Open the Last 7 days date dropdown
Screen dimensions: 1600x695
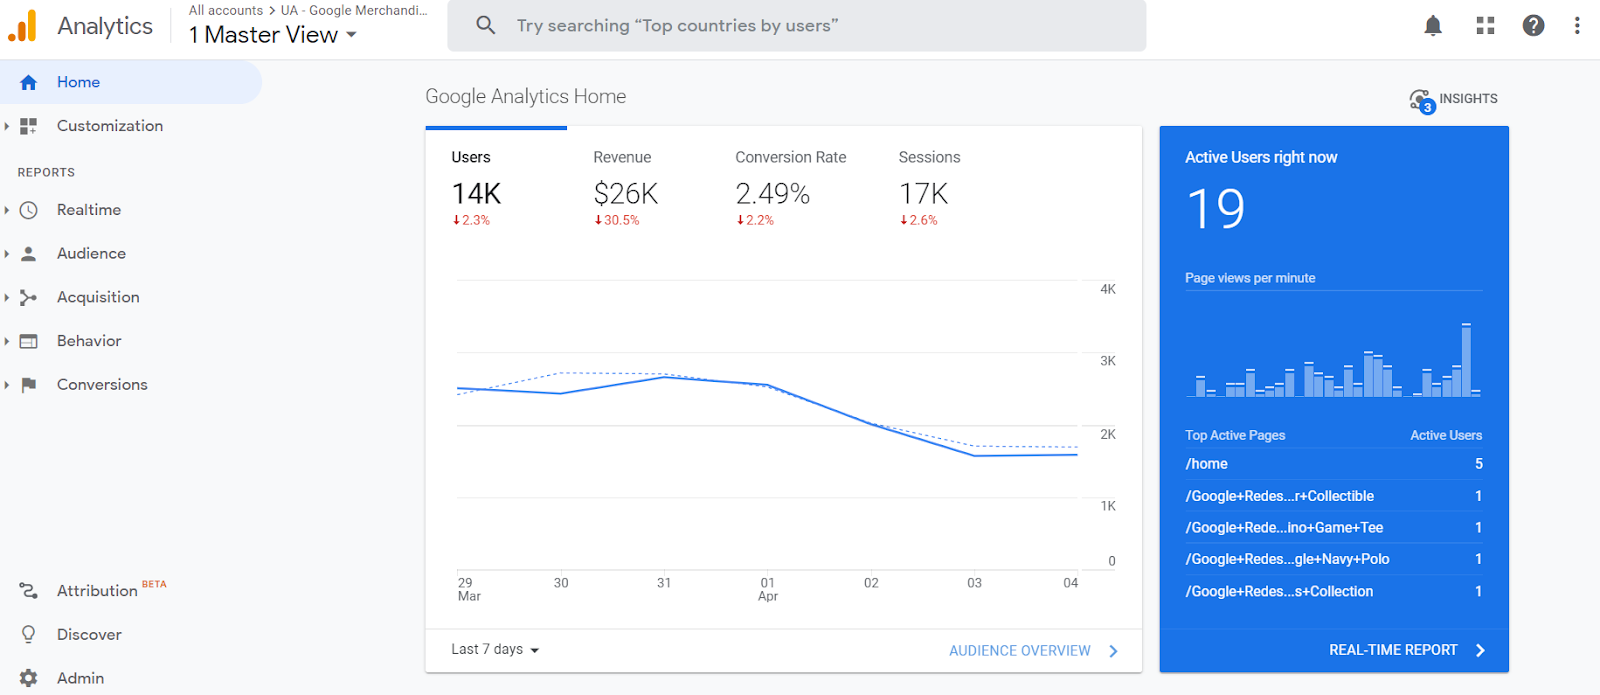495,650
